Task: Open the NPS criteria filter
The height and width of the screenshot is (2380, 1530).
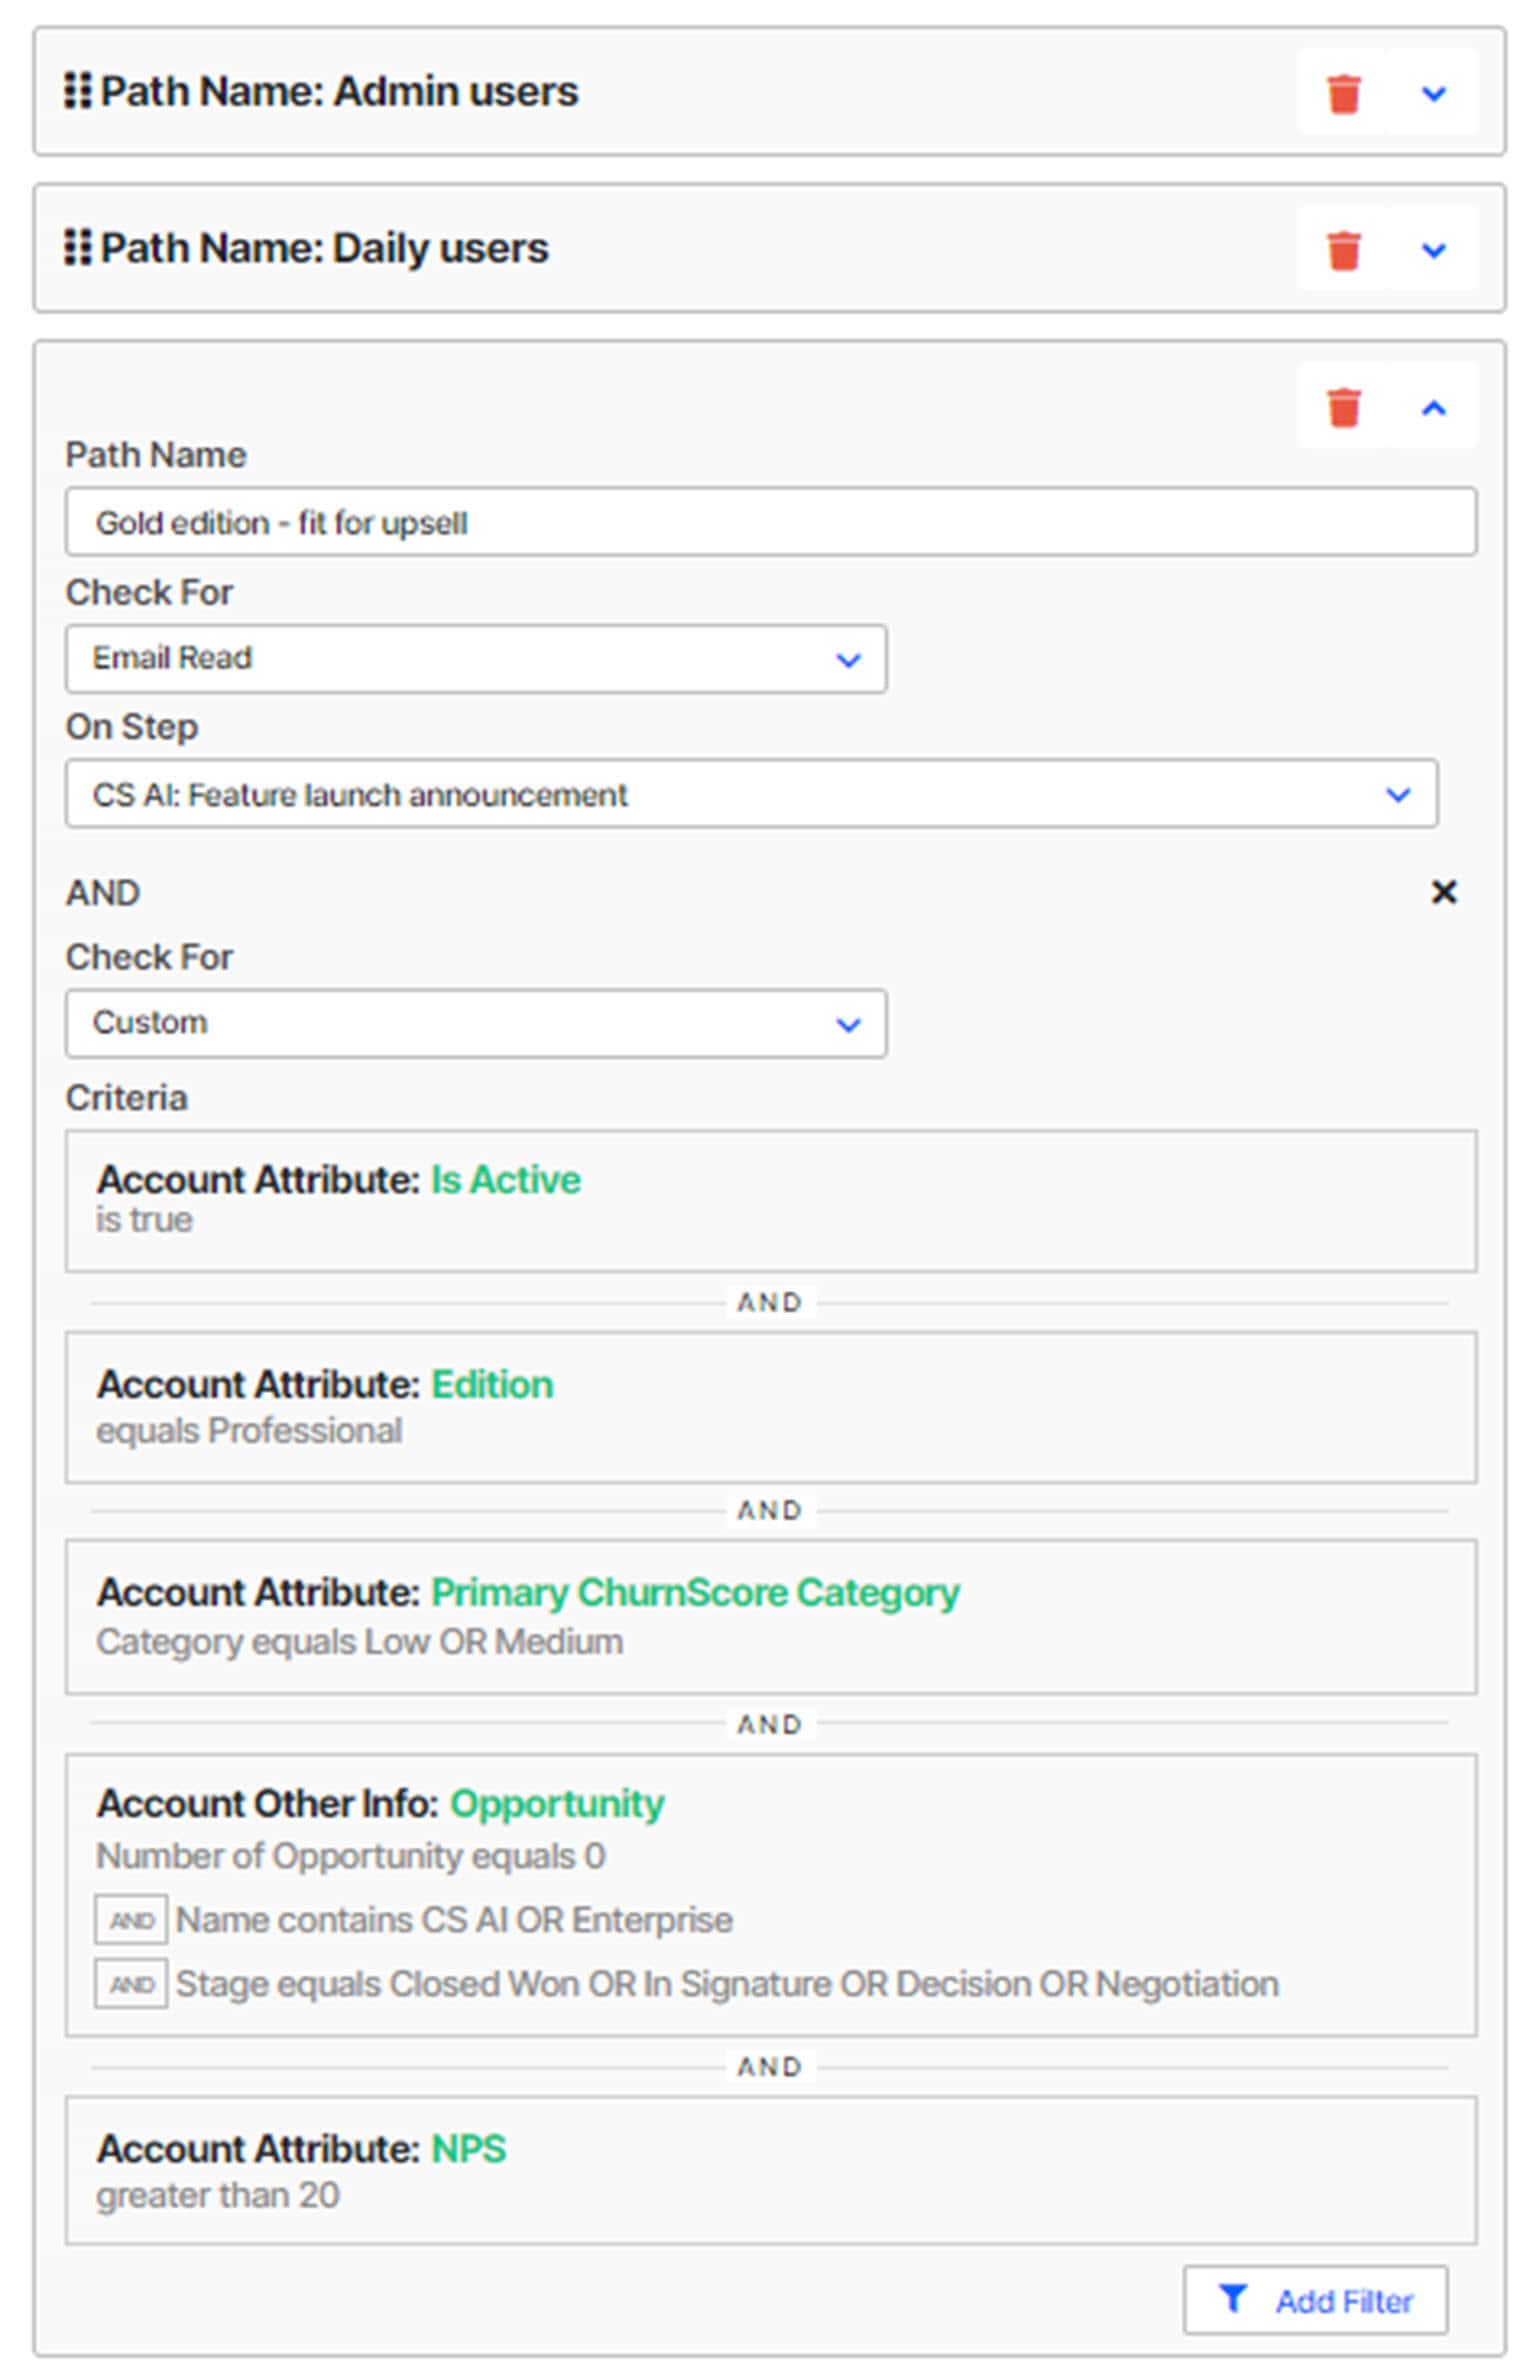Action: [771, 2170]
